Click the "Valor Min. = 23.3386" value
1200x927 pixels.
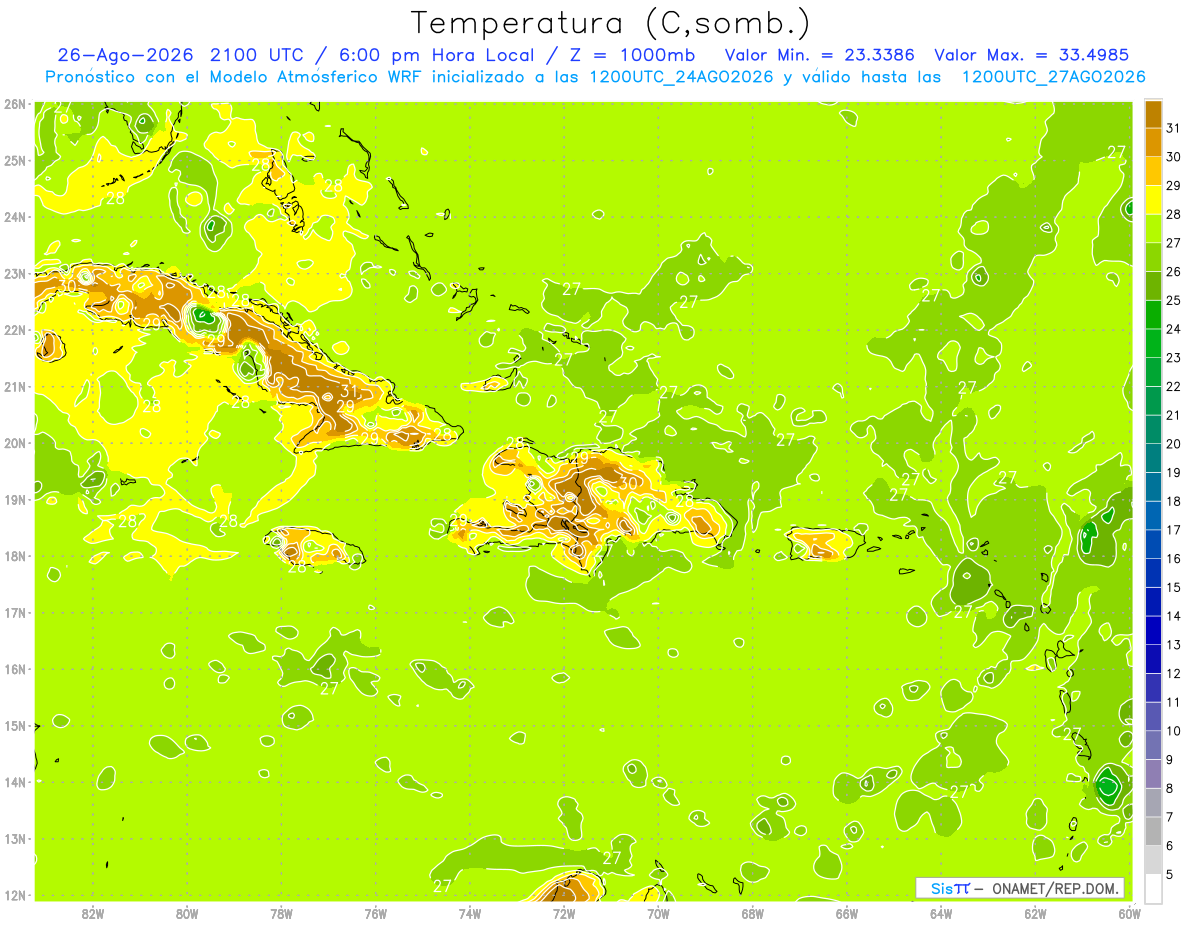[x=822, y=55]
